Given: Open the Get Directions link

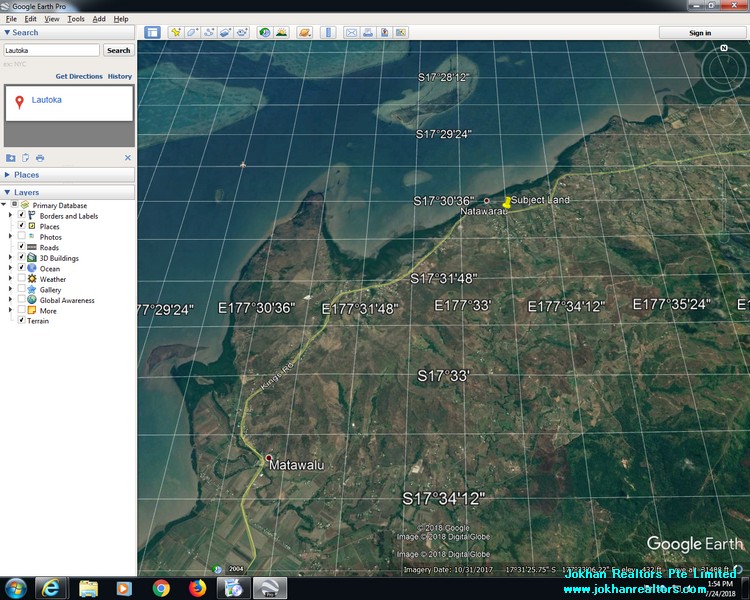Looking at the screenshot, I should pyautogui.click(x=78, y=76).
